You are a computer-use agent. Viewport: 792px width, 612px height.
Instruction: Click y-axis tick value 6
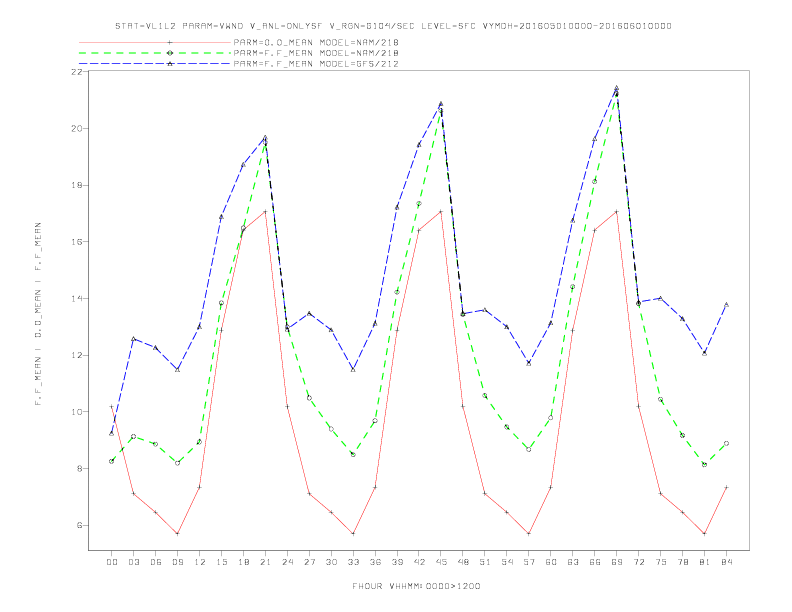(80, 525)
